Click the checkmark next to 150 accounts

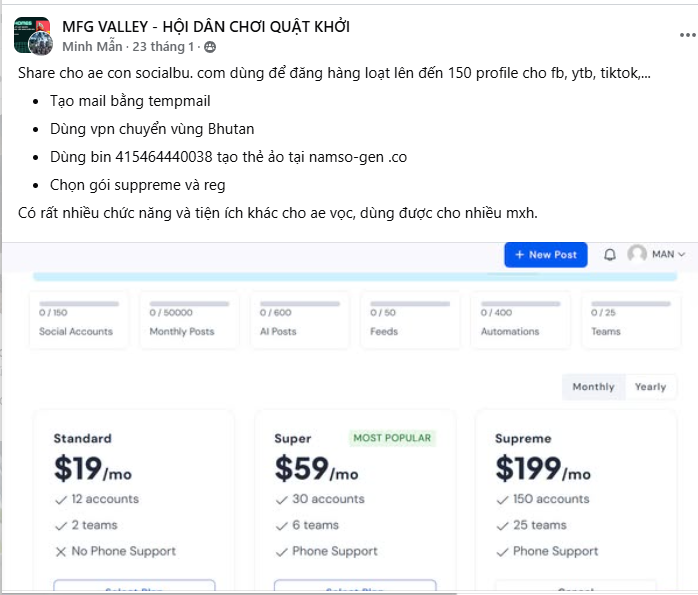502,499
